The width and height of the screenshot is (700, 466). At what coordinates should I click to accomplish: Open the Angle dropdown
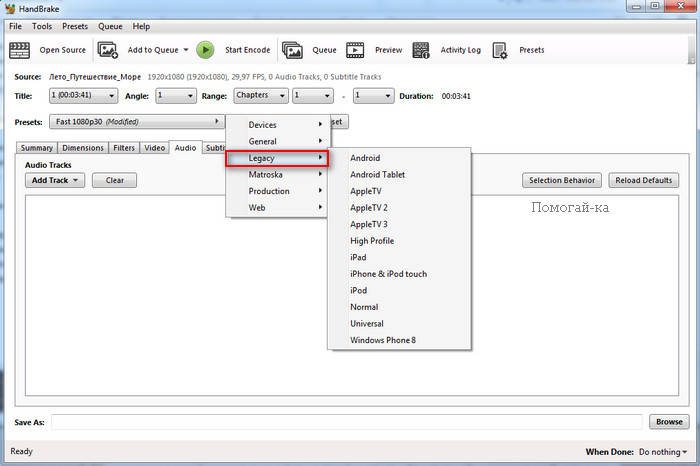click(176, 96)
